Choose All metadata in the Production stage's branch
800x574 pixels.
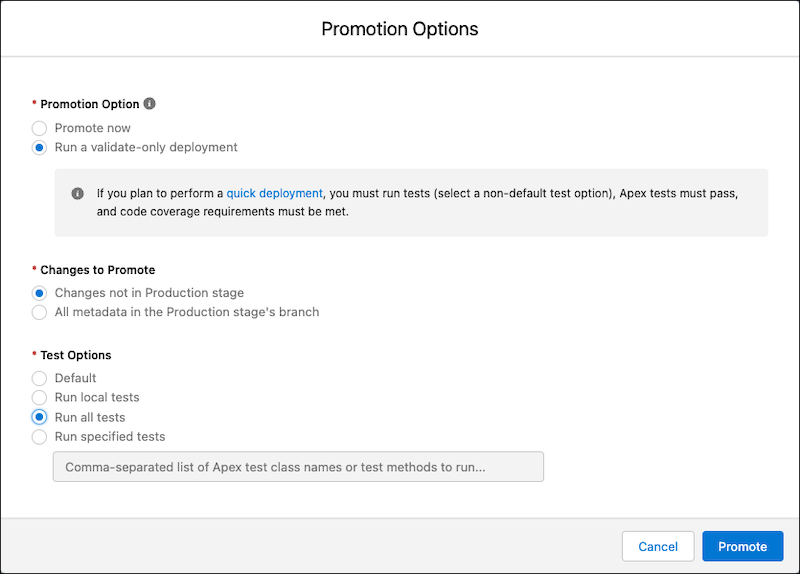(39, 312)
